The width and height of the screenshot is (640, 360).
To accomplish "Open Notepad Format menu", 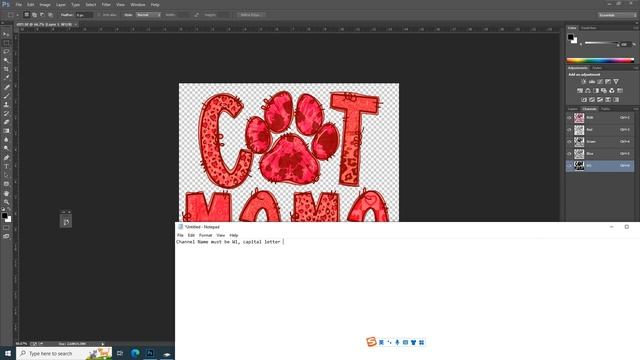I will [205, 235].
